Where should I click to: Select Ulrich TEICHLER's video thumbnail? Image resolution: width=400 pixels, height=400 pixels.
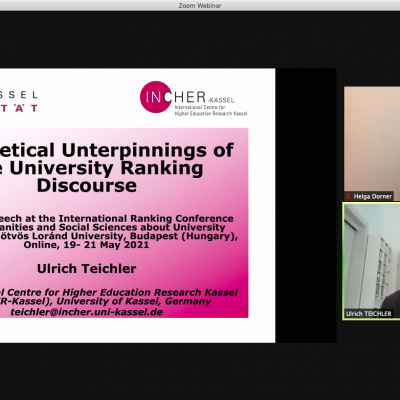tap(372, 261)
